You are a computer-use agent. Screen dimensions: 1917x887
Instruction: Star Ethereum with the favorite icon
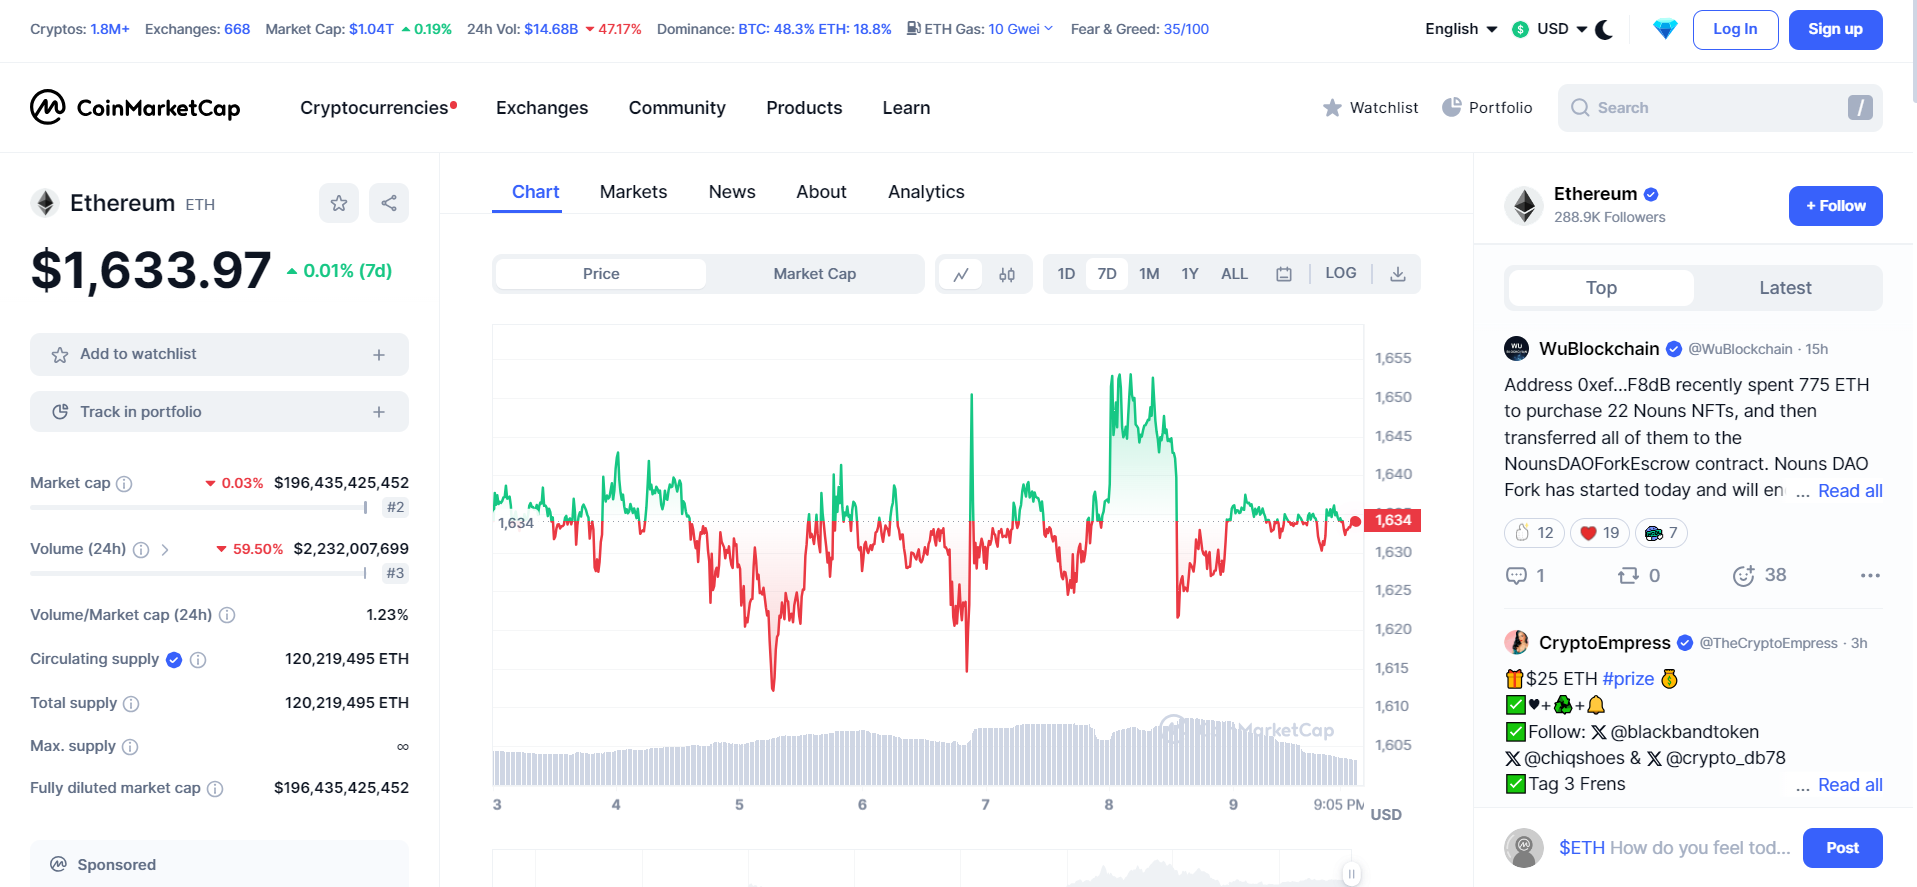(339, 203)
